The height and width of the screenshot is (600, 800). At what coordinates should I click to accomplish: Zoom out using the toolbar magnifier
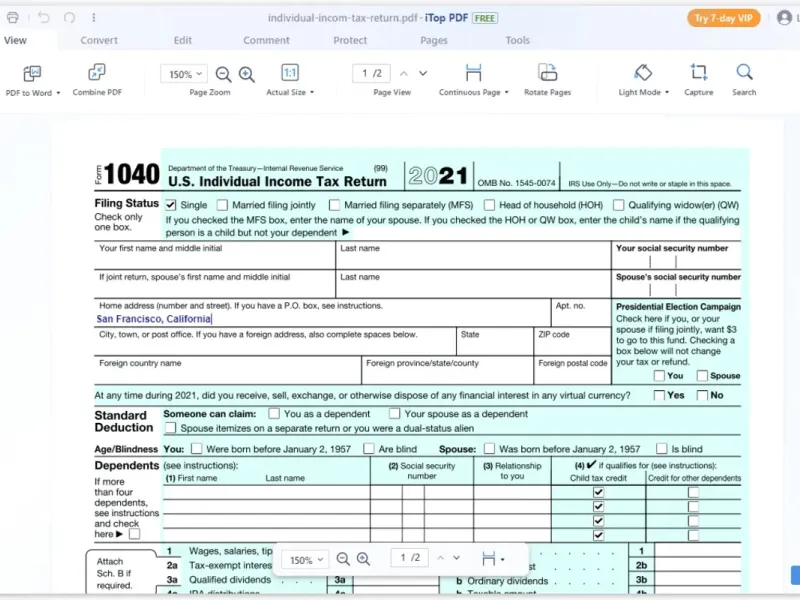coord(223,74)
